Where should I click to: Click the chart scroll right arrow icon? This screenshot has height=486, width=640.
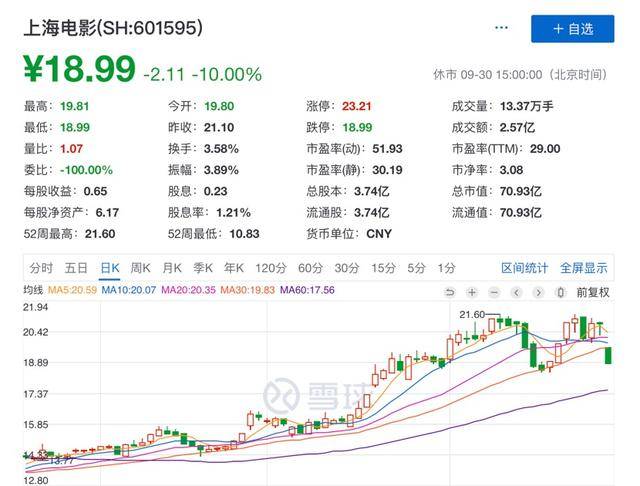538,292
